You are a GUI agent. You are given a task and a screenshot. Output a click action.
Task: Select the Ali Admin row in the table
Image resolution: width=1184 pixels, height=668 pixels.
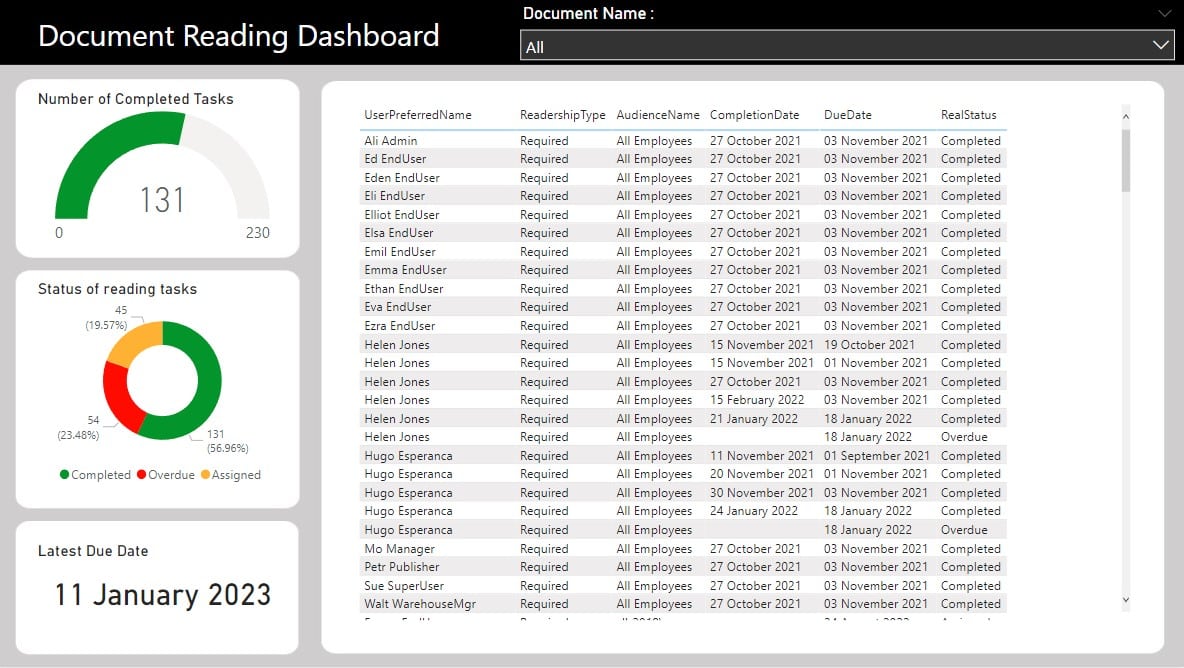pyautogui.click(x=600, y=140)
